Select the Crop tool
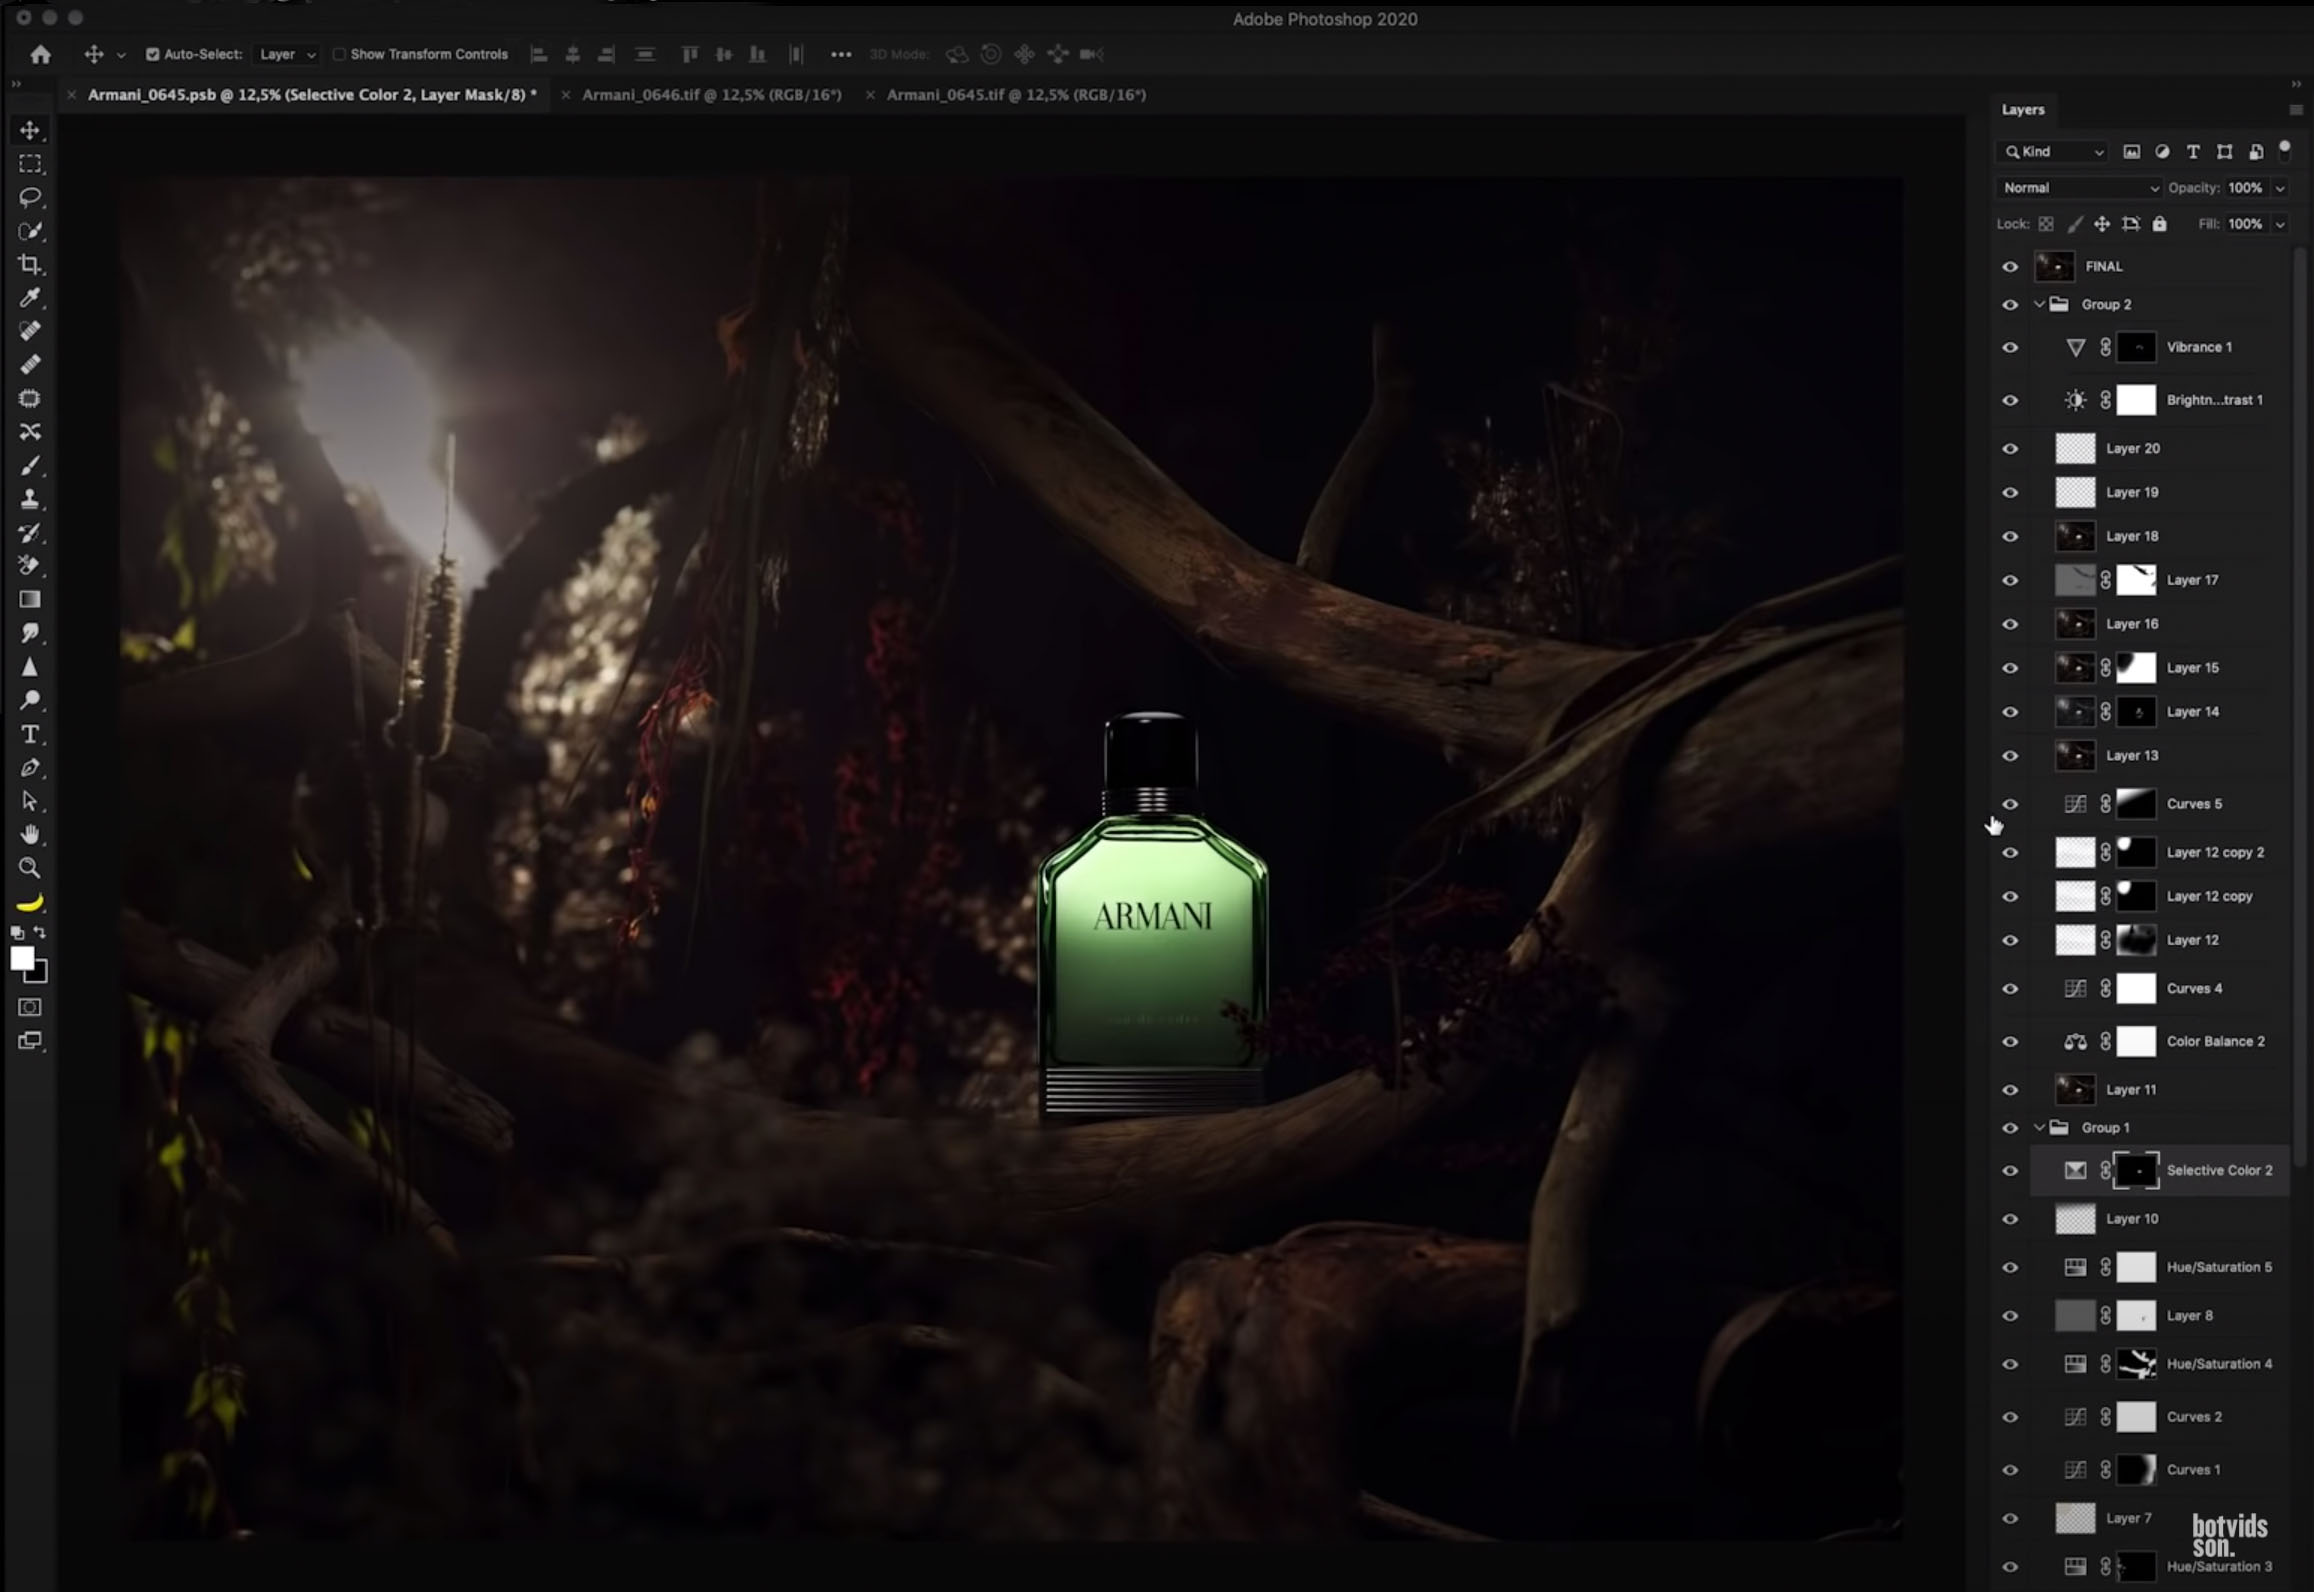The height and width of the screenshot is (1592, 2314). 31,265
